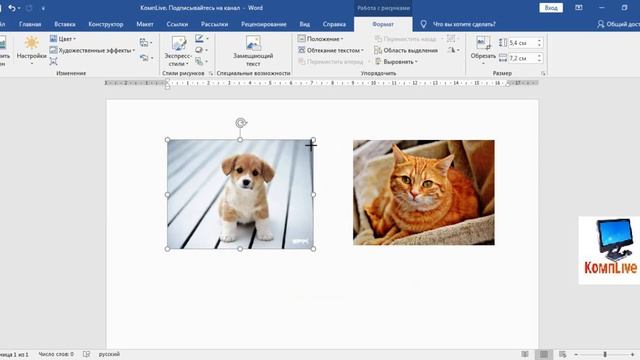Click the shape width field 7,2 см
The height and width of the screenshot is (360, 640).
(x=522, y=58)
